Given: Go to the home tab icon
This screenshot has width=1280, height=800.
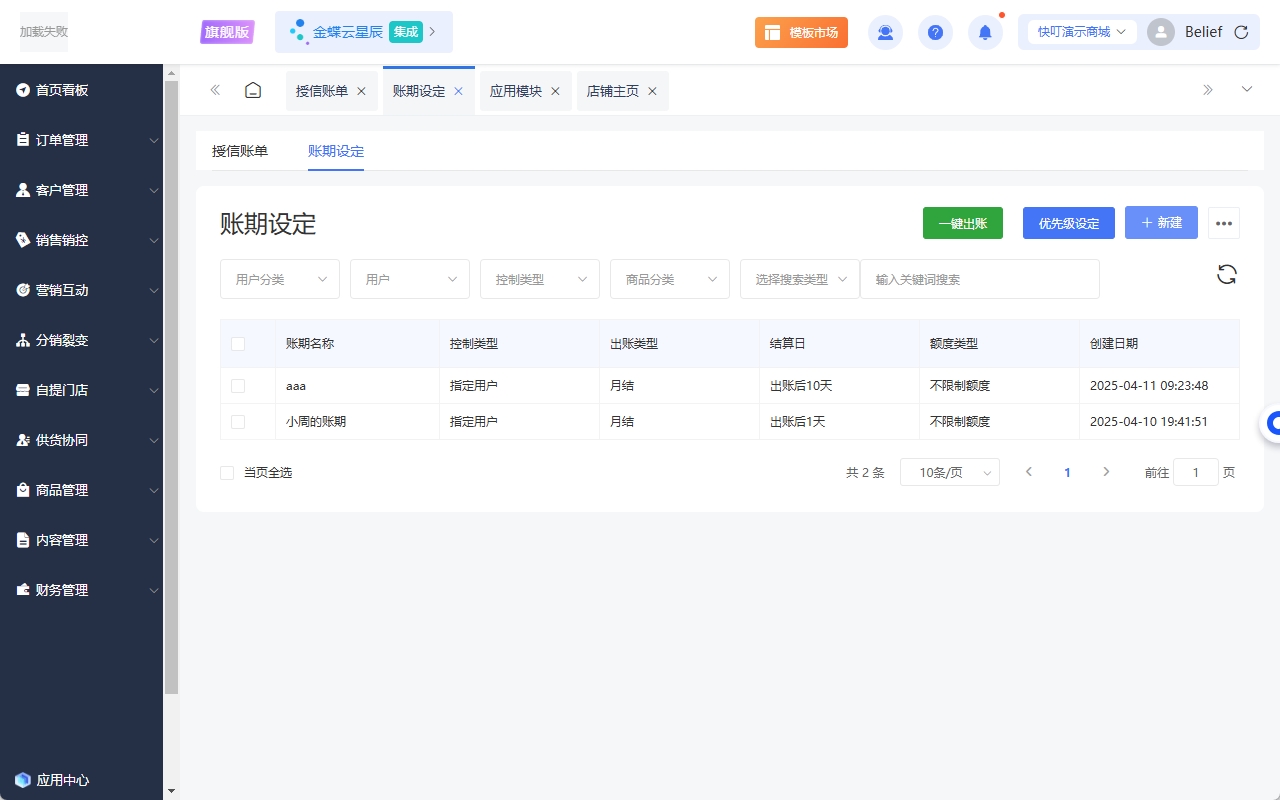Looking at the screenshot, I should pos(253,90).
